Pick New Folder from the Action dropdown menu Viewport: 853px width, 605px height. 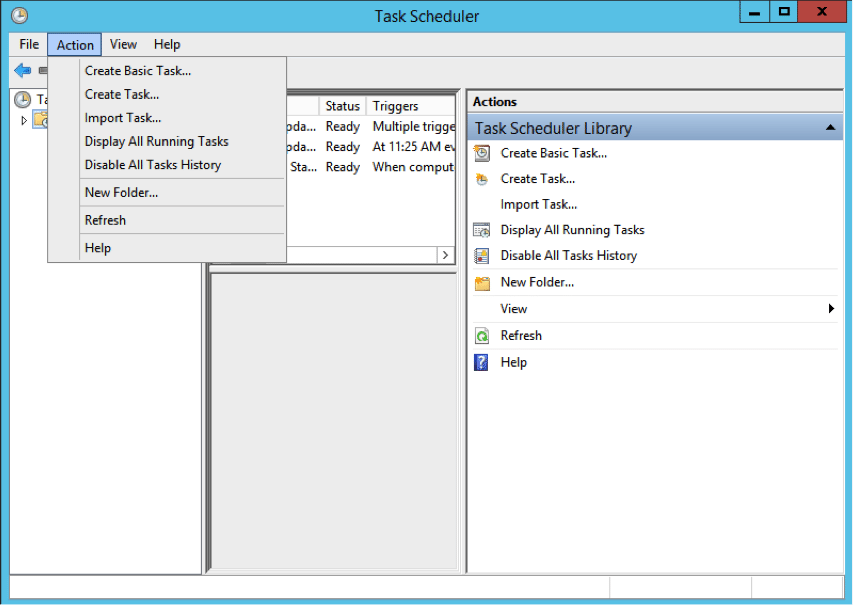coord(121,192)
